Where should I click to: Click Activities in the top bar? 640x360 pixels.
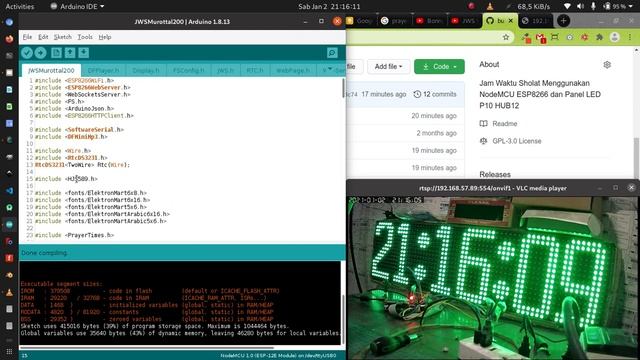click(20, 7)
